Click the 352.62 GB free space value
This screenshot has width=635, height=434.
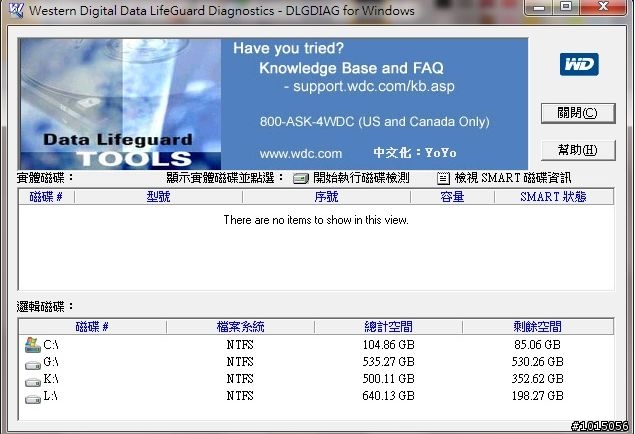[x=537, y=379]
